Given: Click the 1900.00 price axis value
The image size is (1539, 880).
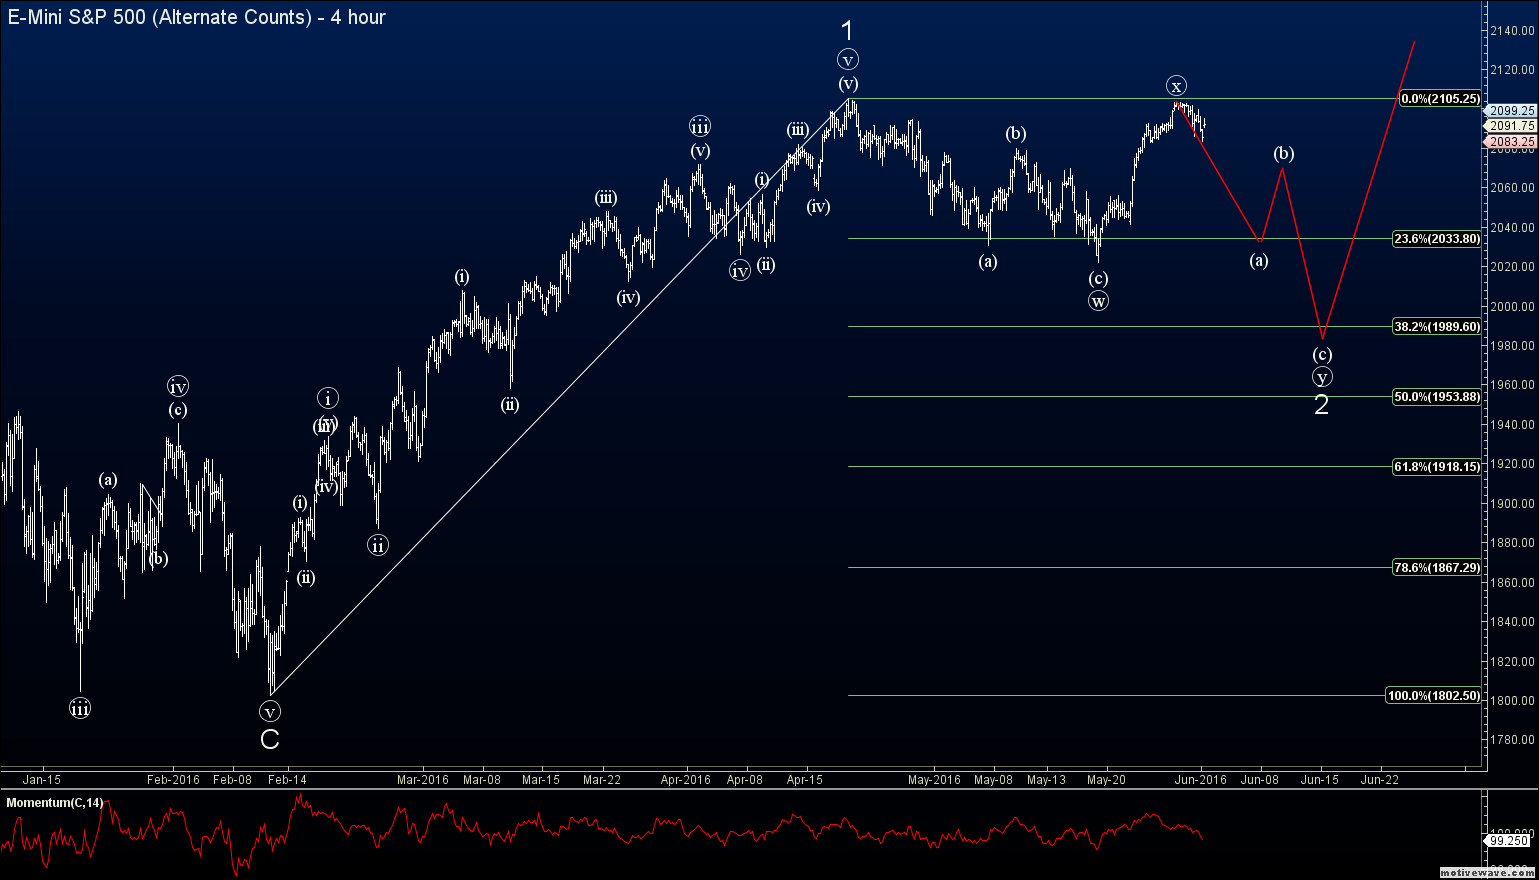Looking at the screenshot, I should pyautogui.click(x=1512, y=504).
